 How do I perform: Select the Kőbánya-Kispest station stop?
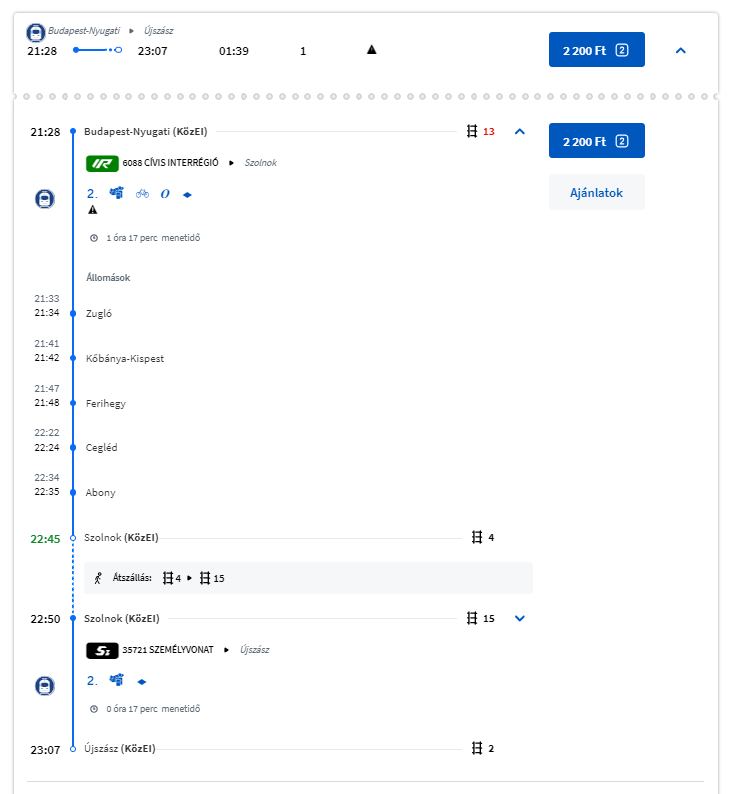pos(125,359)
